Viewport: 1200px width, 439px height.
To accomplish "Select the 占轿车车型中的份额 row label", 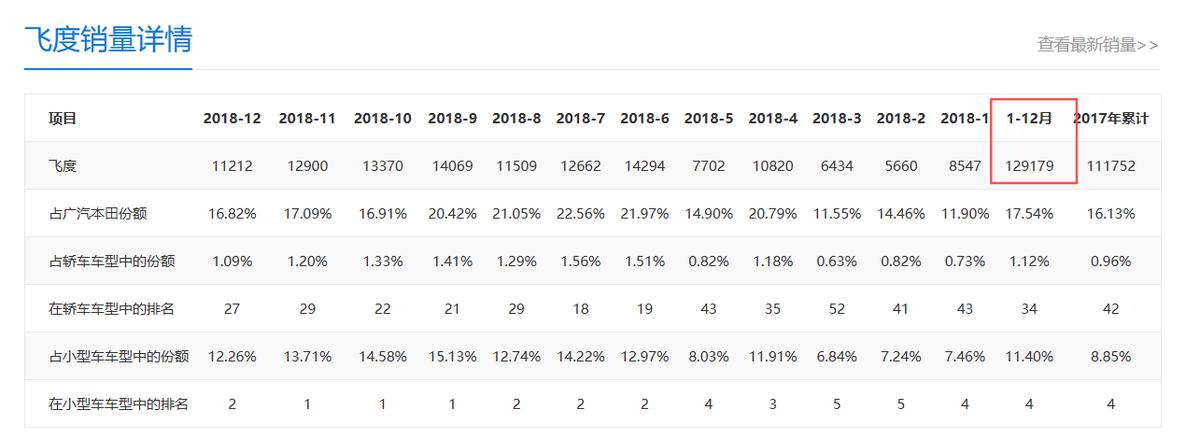I will pos(112,261).
